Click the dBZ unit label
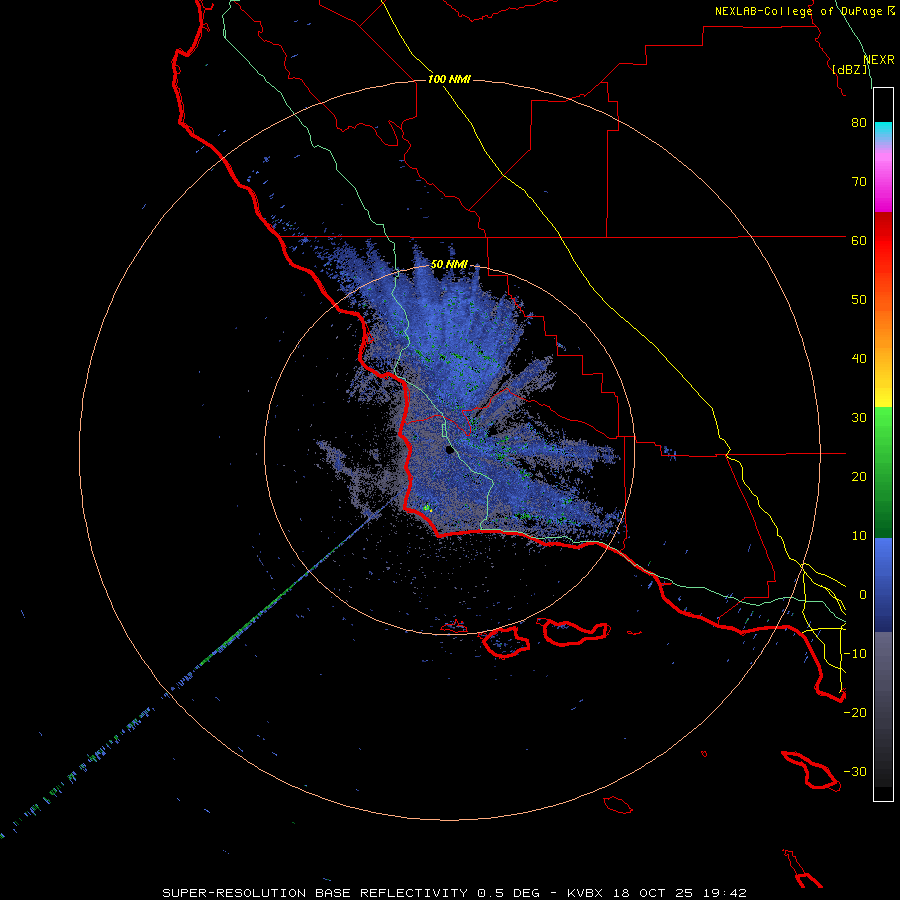 (849, 69)
